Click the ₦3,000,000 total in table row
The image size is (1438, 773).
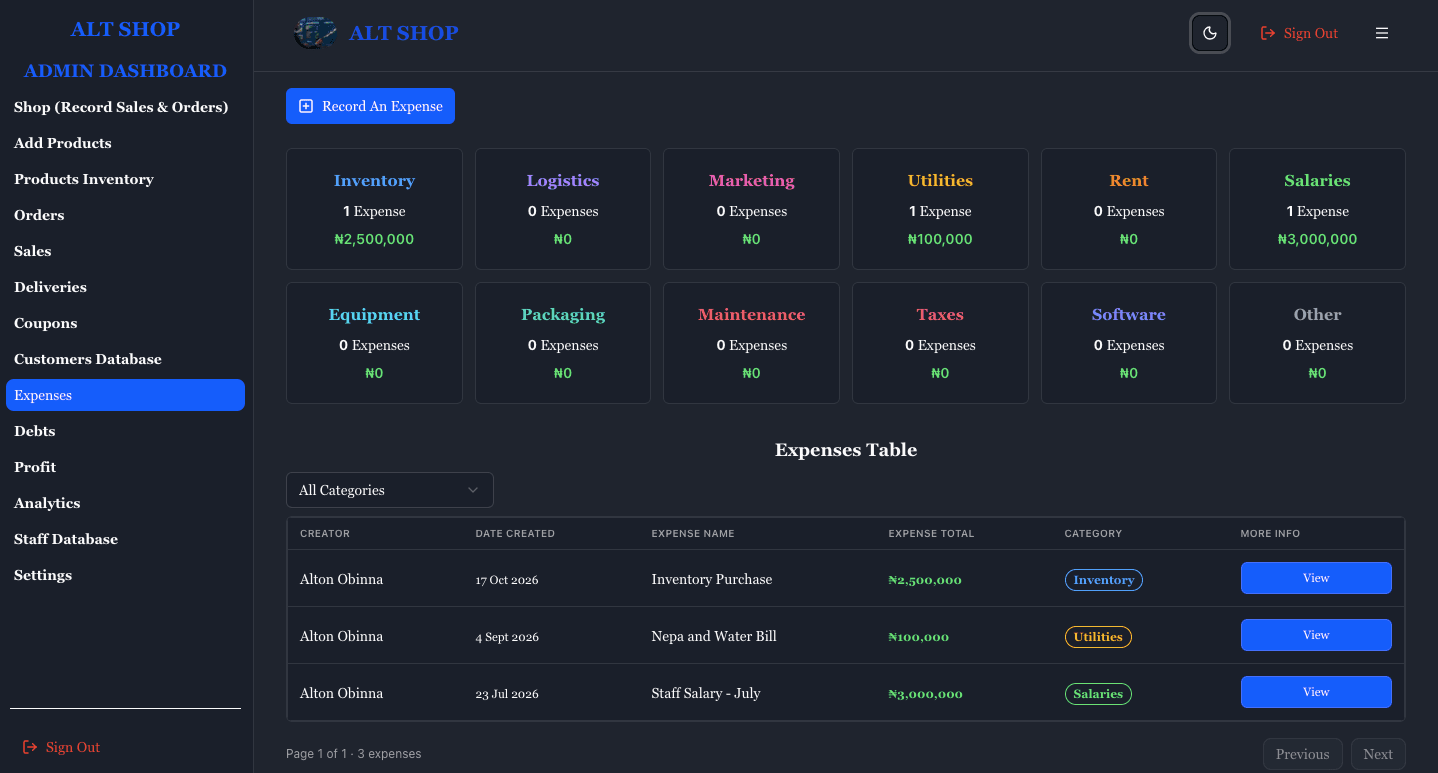[x=925, y=694]
